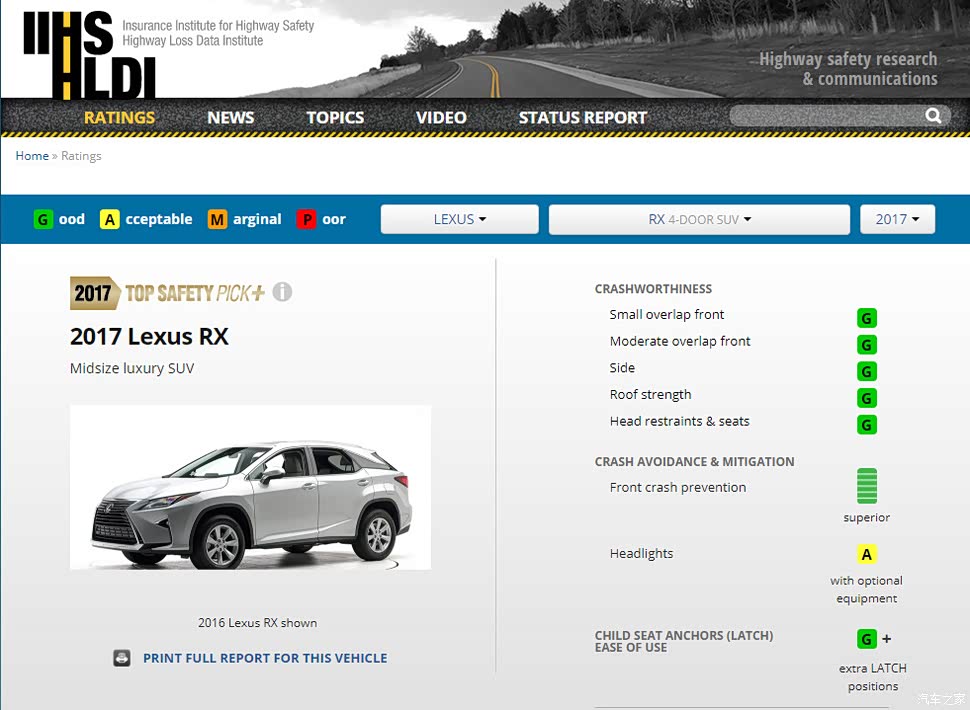Viewport: 970px width, 710px height.
Task: Open the RATINGS menu
Action: (x=119, y=118)
